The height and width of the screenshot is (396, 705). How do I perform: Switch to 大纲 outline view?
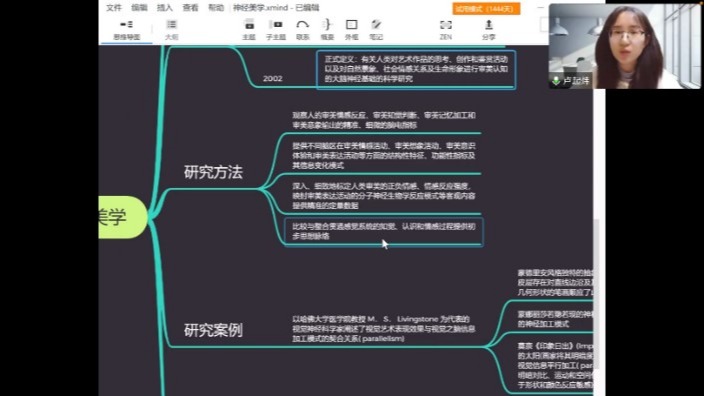(x=171, y=30)
